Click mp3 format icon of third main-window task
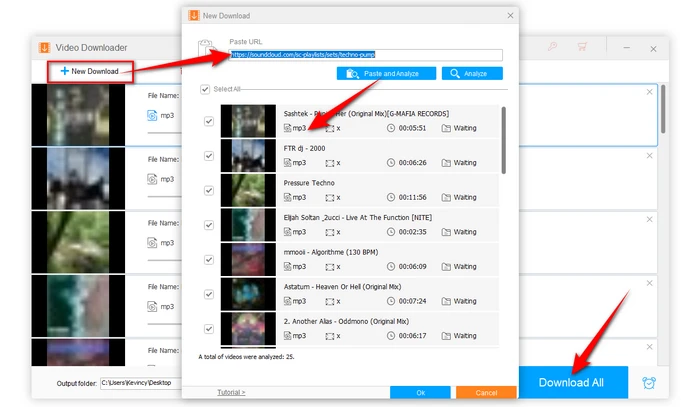This screenshot has width=700, height=407. [x=152, y=243]
